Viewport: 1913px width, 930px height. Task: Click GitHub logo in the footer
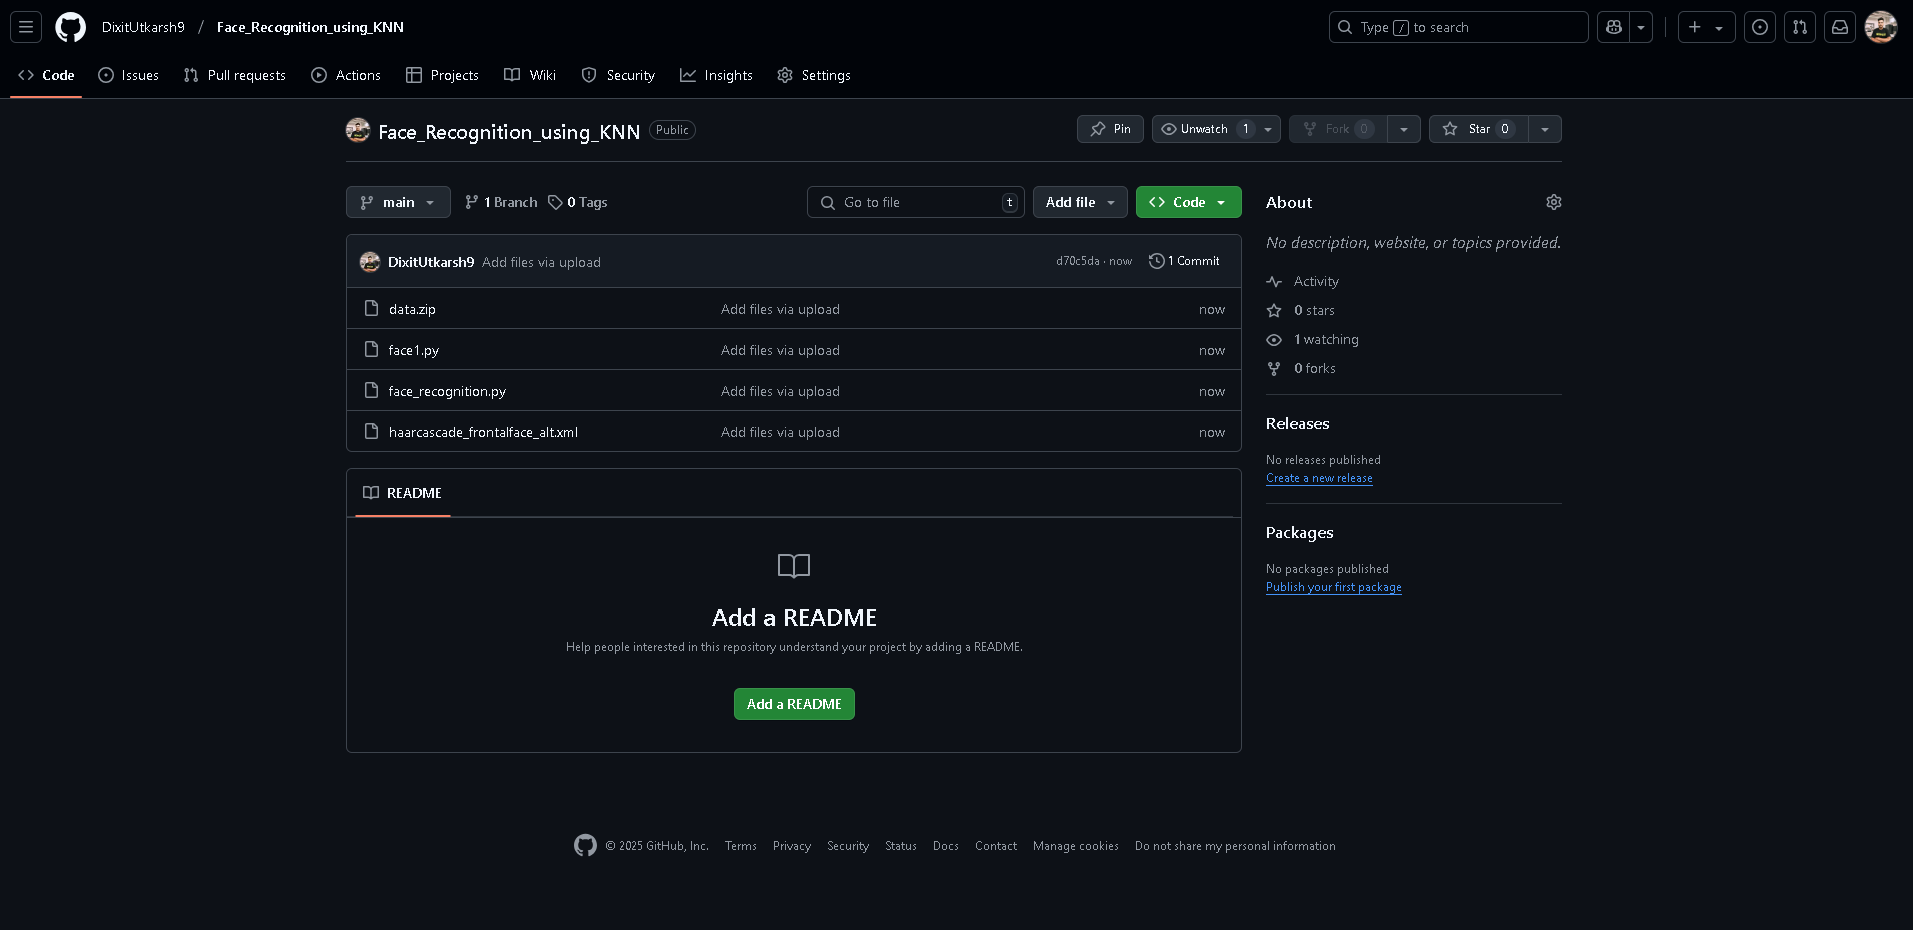click(x=585, y=845)
